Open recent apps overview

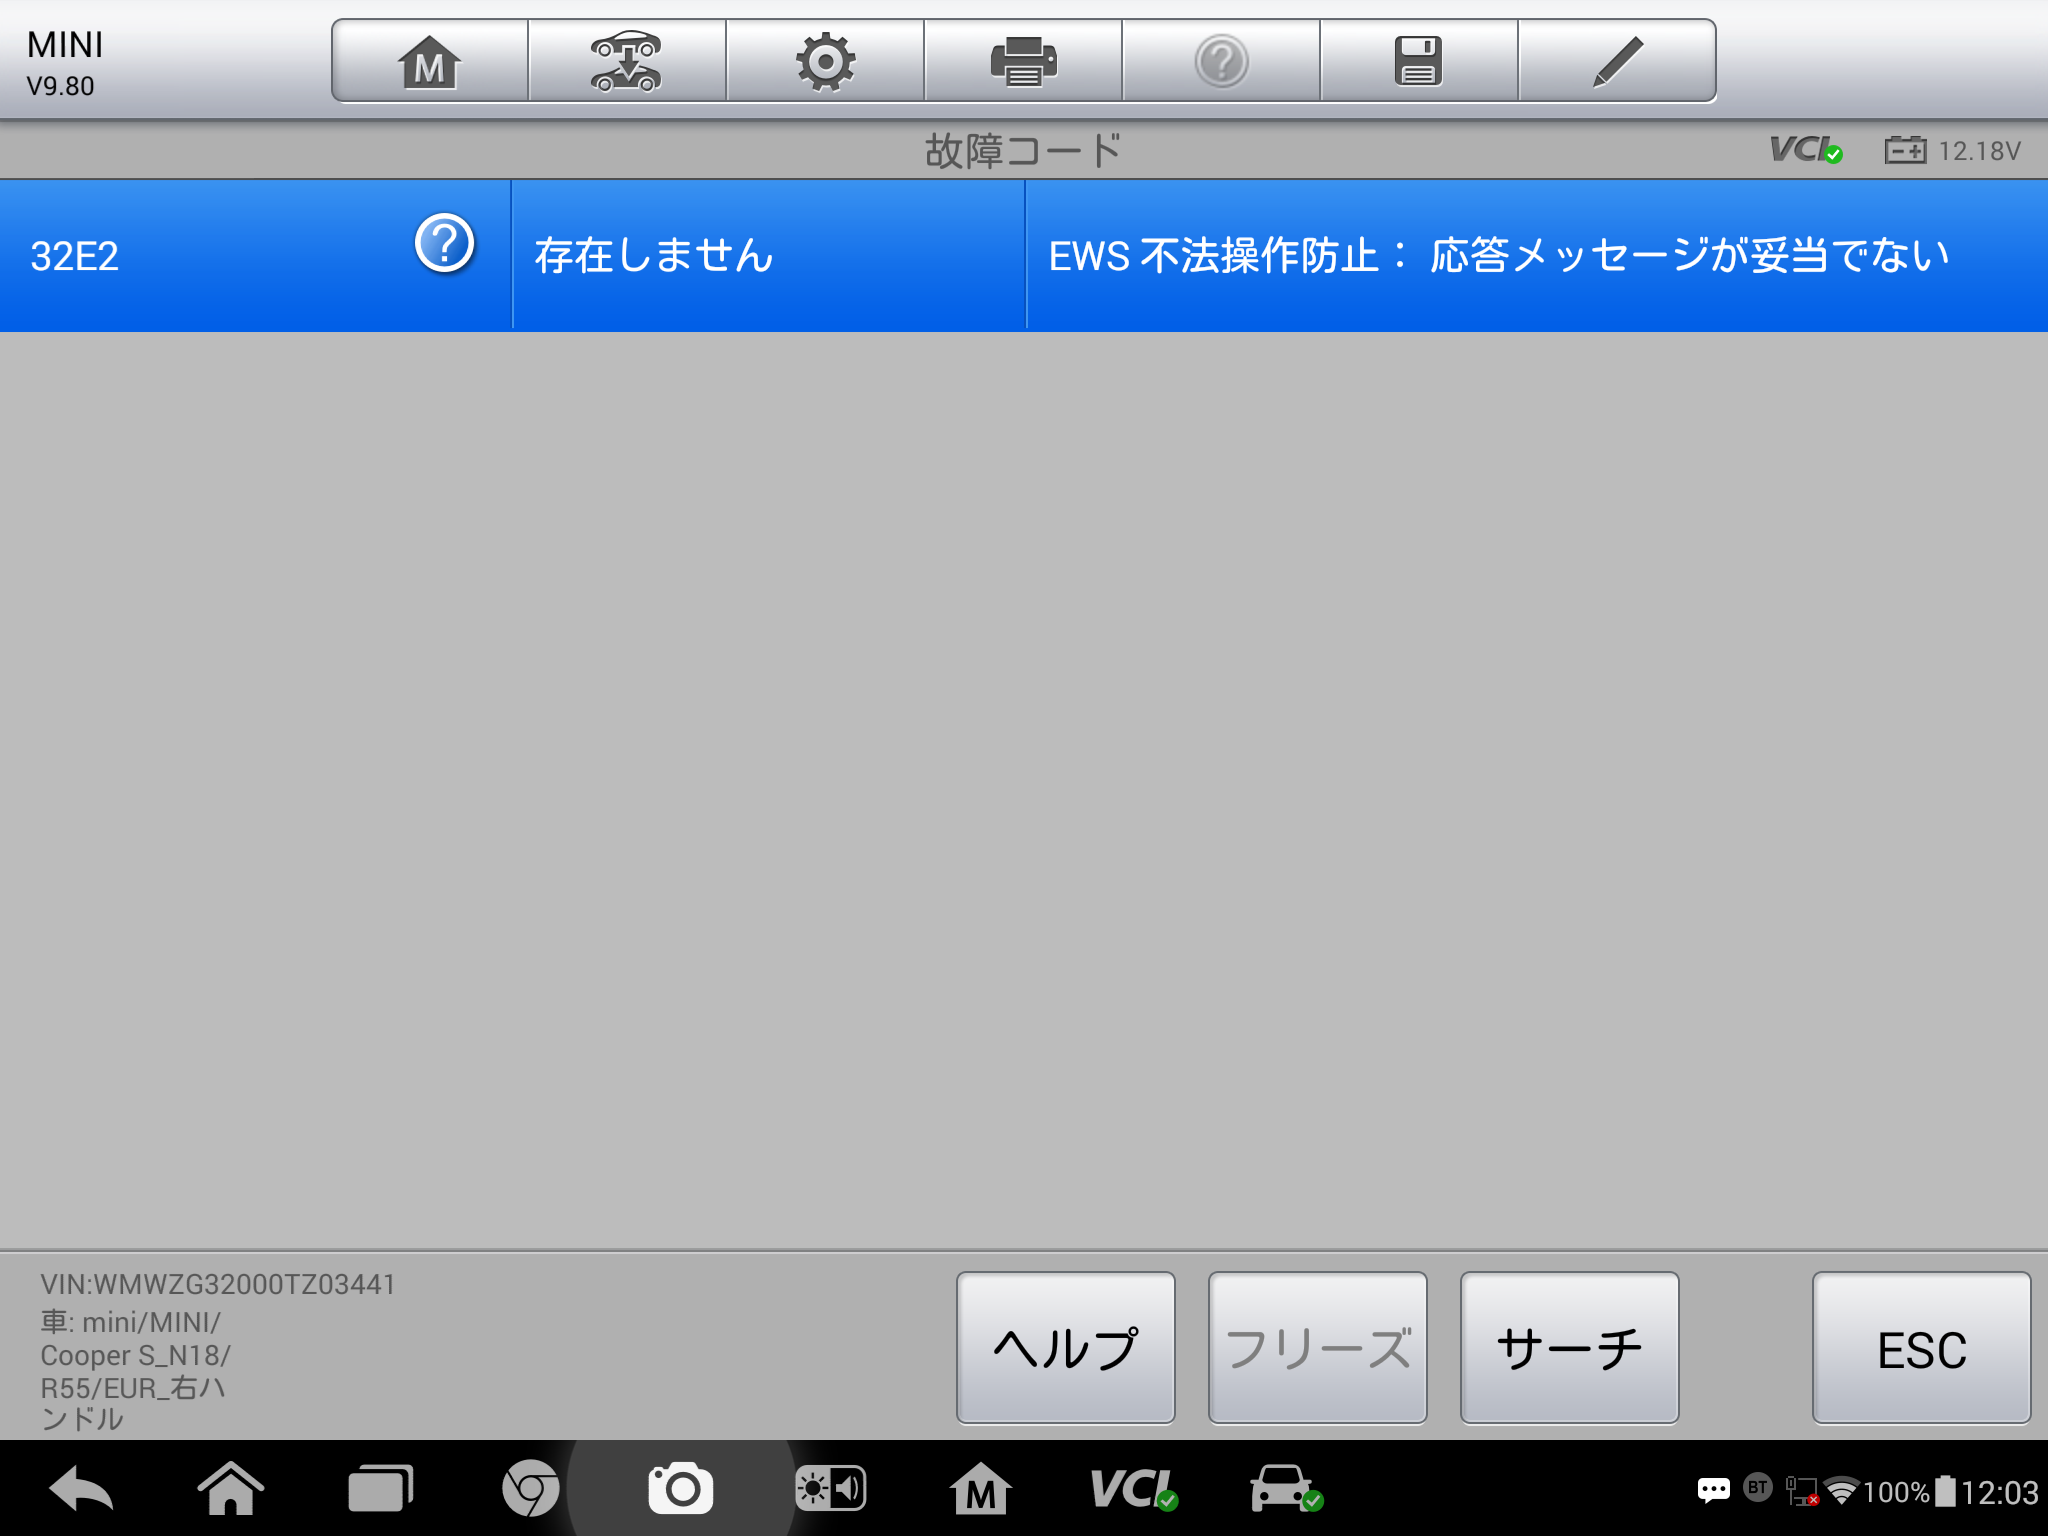point(380,1489)
